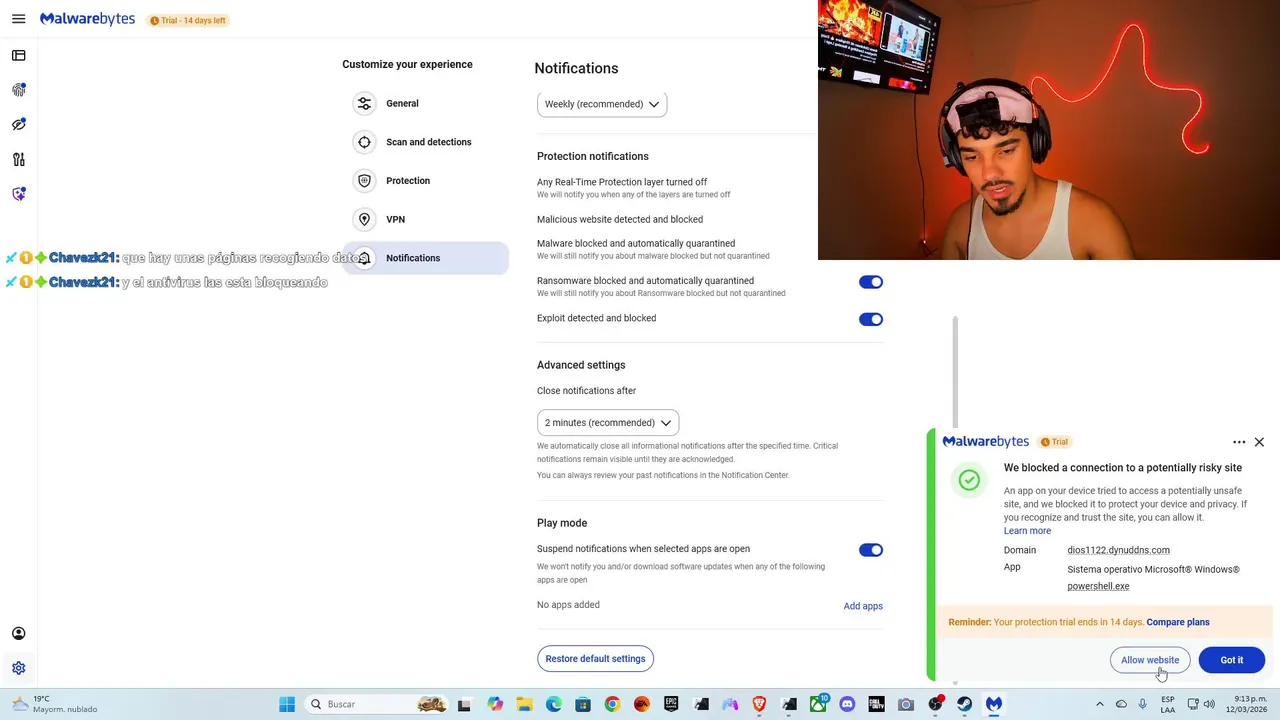The width and height of the screenshot is (1280, 720).
Task: Click the Trial - 14 days left badge
Action: pos(187,20)
